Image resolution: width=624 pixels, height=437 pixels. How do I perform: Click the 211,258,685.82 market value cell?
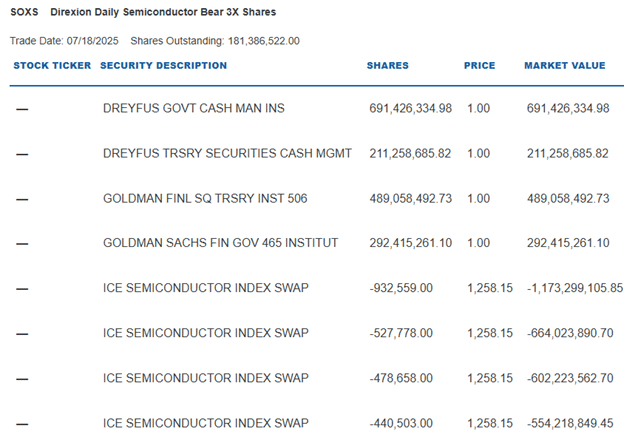567,154
